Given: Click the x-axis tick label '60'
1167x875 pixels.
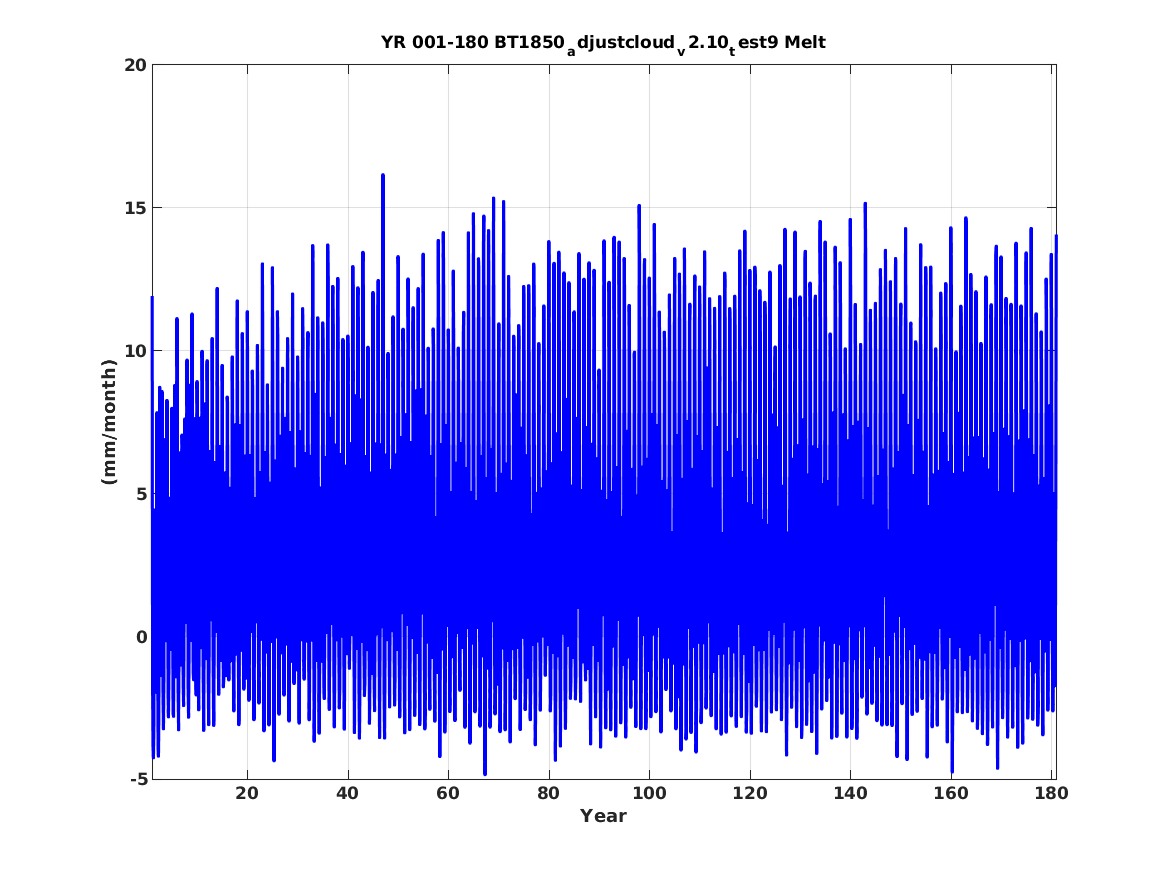Looking at the screenshot, I should [447, 793].
